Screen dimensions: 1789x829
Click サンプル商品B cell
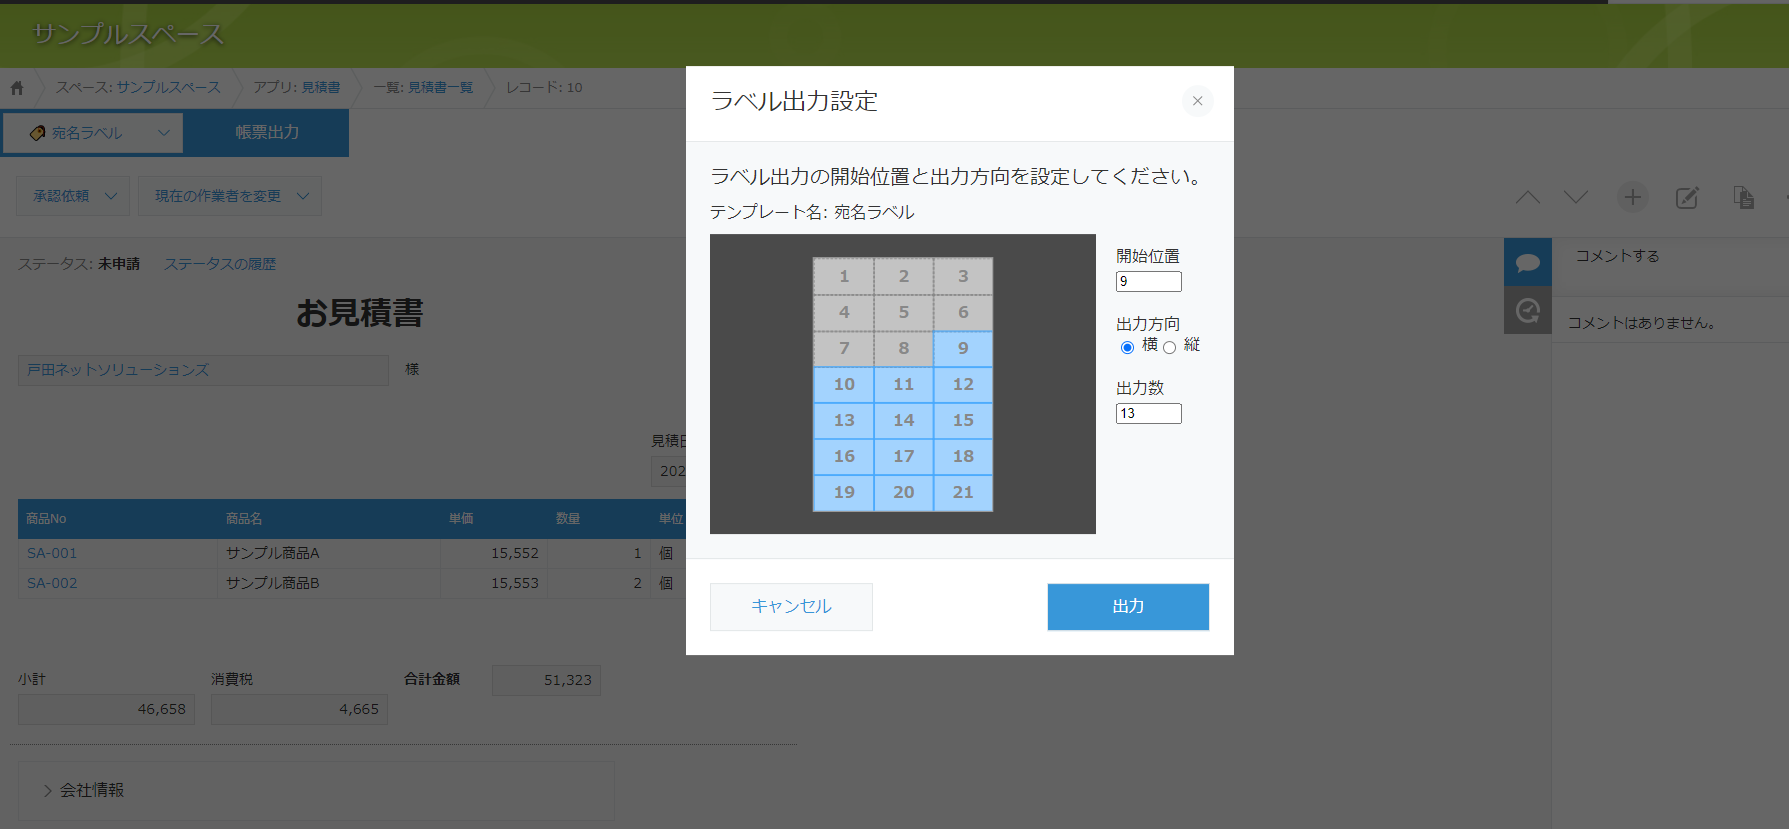coord(329,583)
